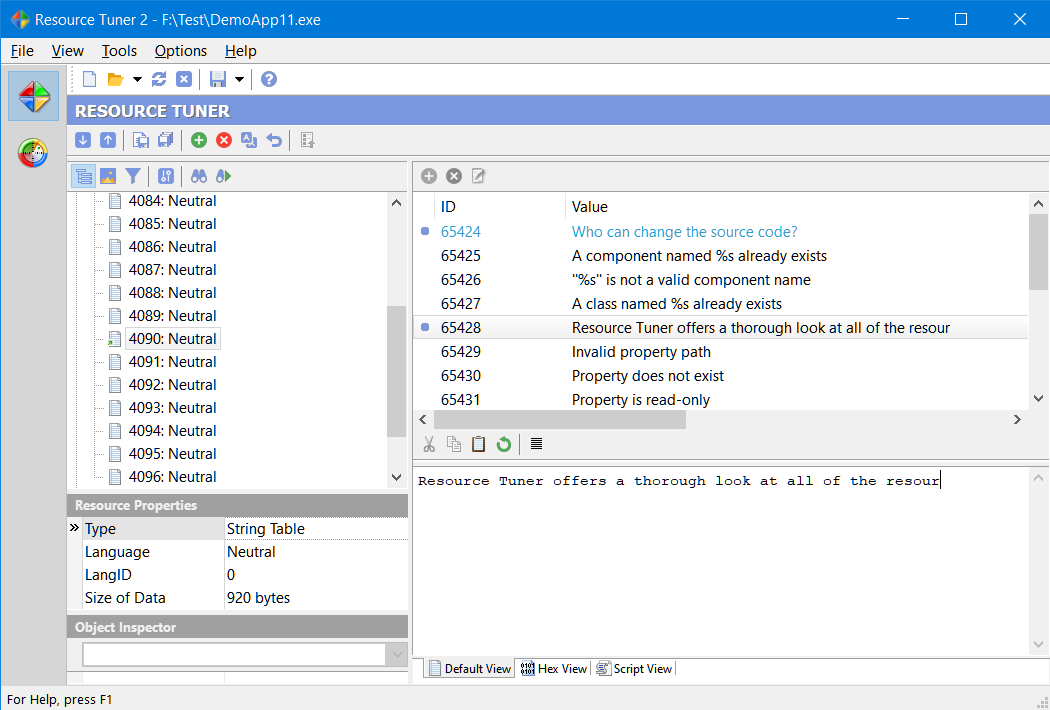
Task: Select the Resource Tuner sidebar icon
Action: coord(33,96)
